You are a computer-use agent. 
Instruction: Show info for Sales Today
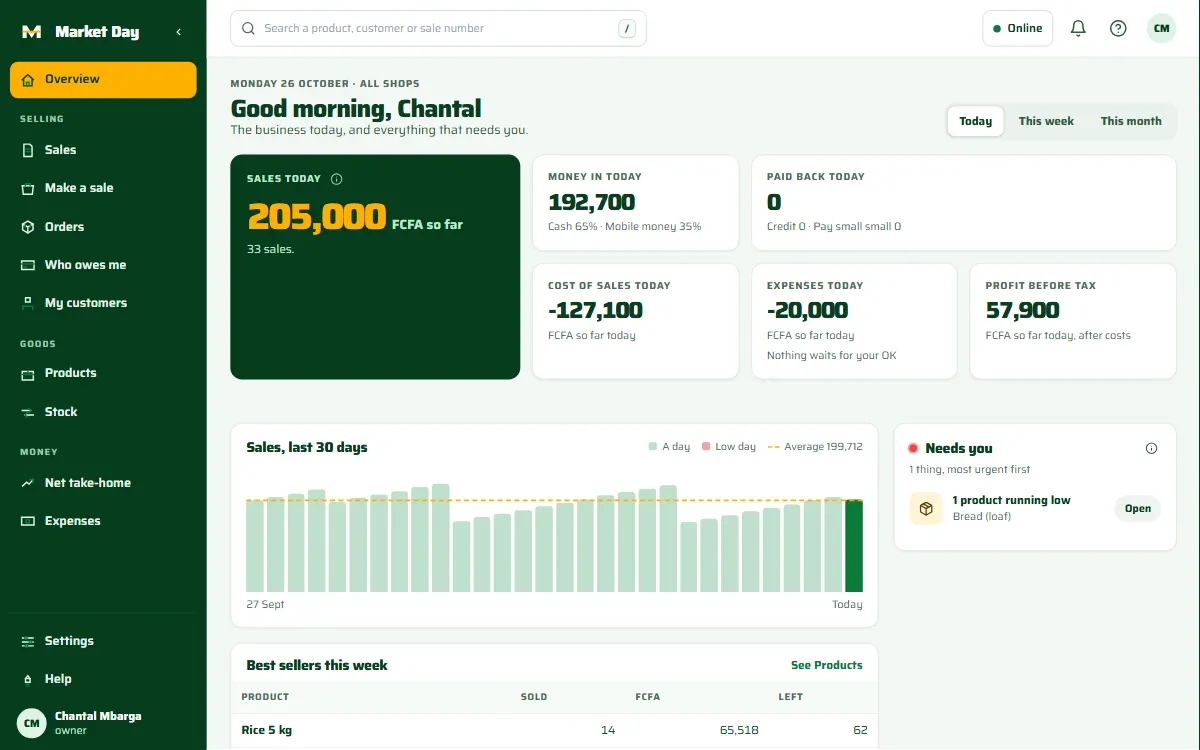click(336, 179)
